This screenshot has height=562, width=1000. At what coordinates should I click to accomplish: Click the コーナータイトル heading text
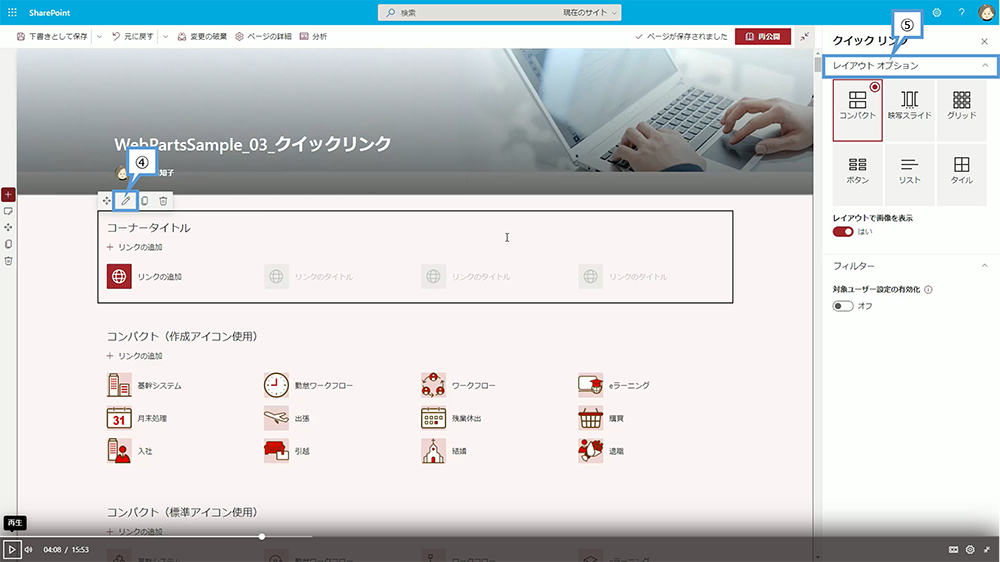click(149, 228)
